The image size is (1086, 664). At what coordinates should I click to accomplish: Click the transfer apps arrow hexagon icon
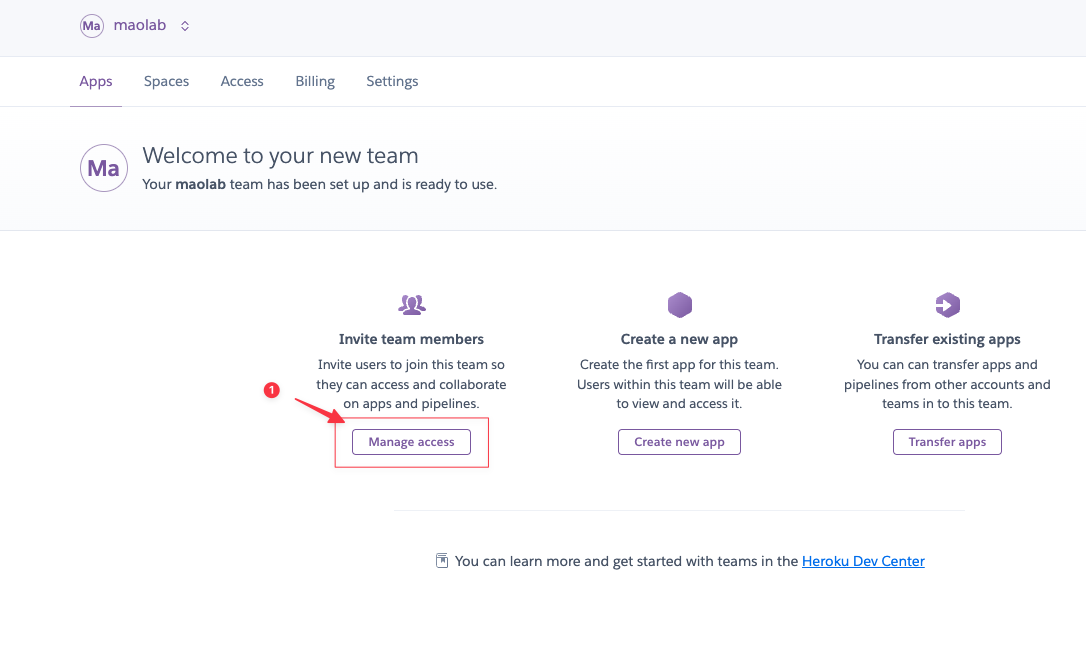pos(947,305)
